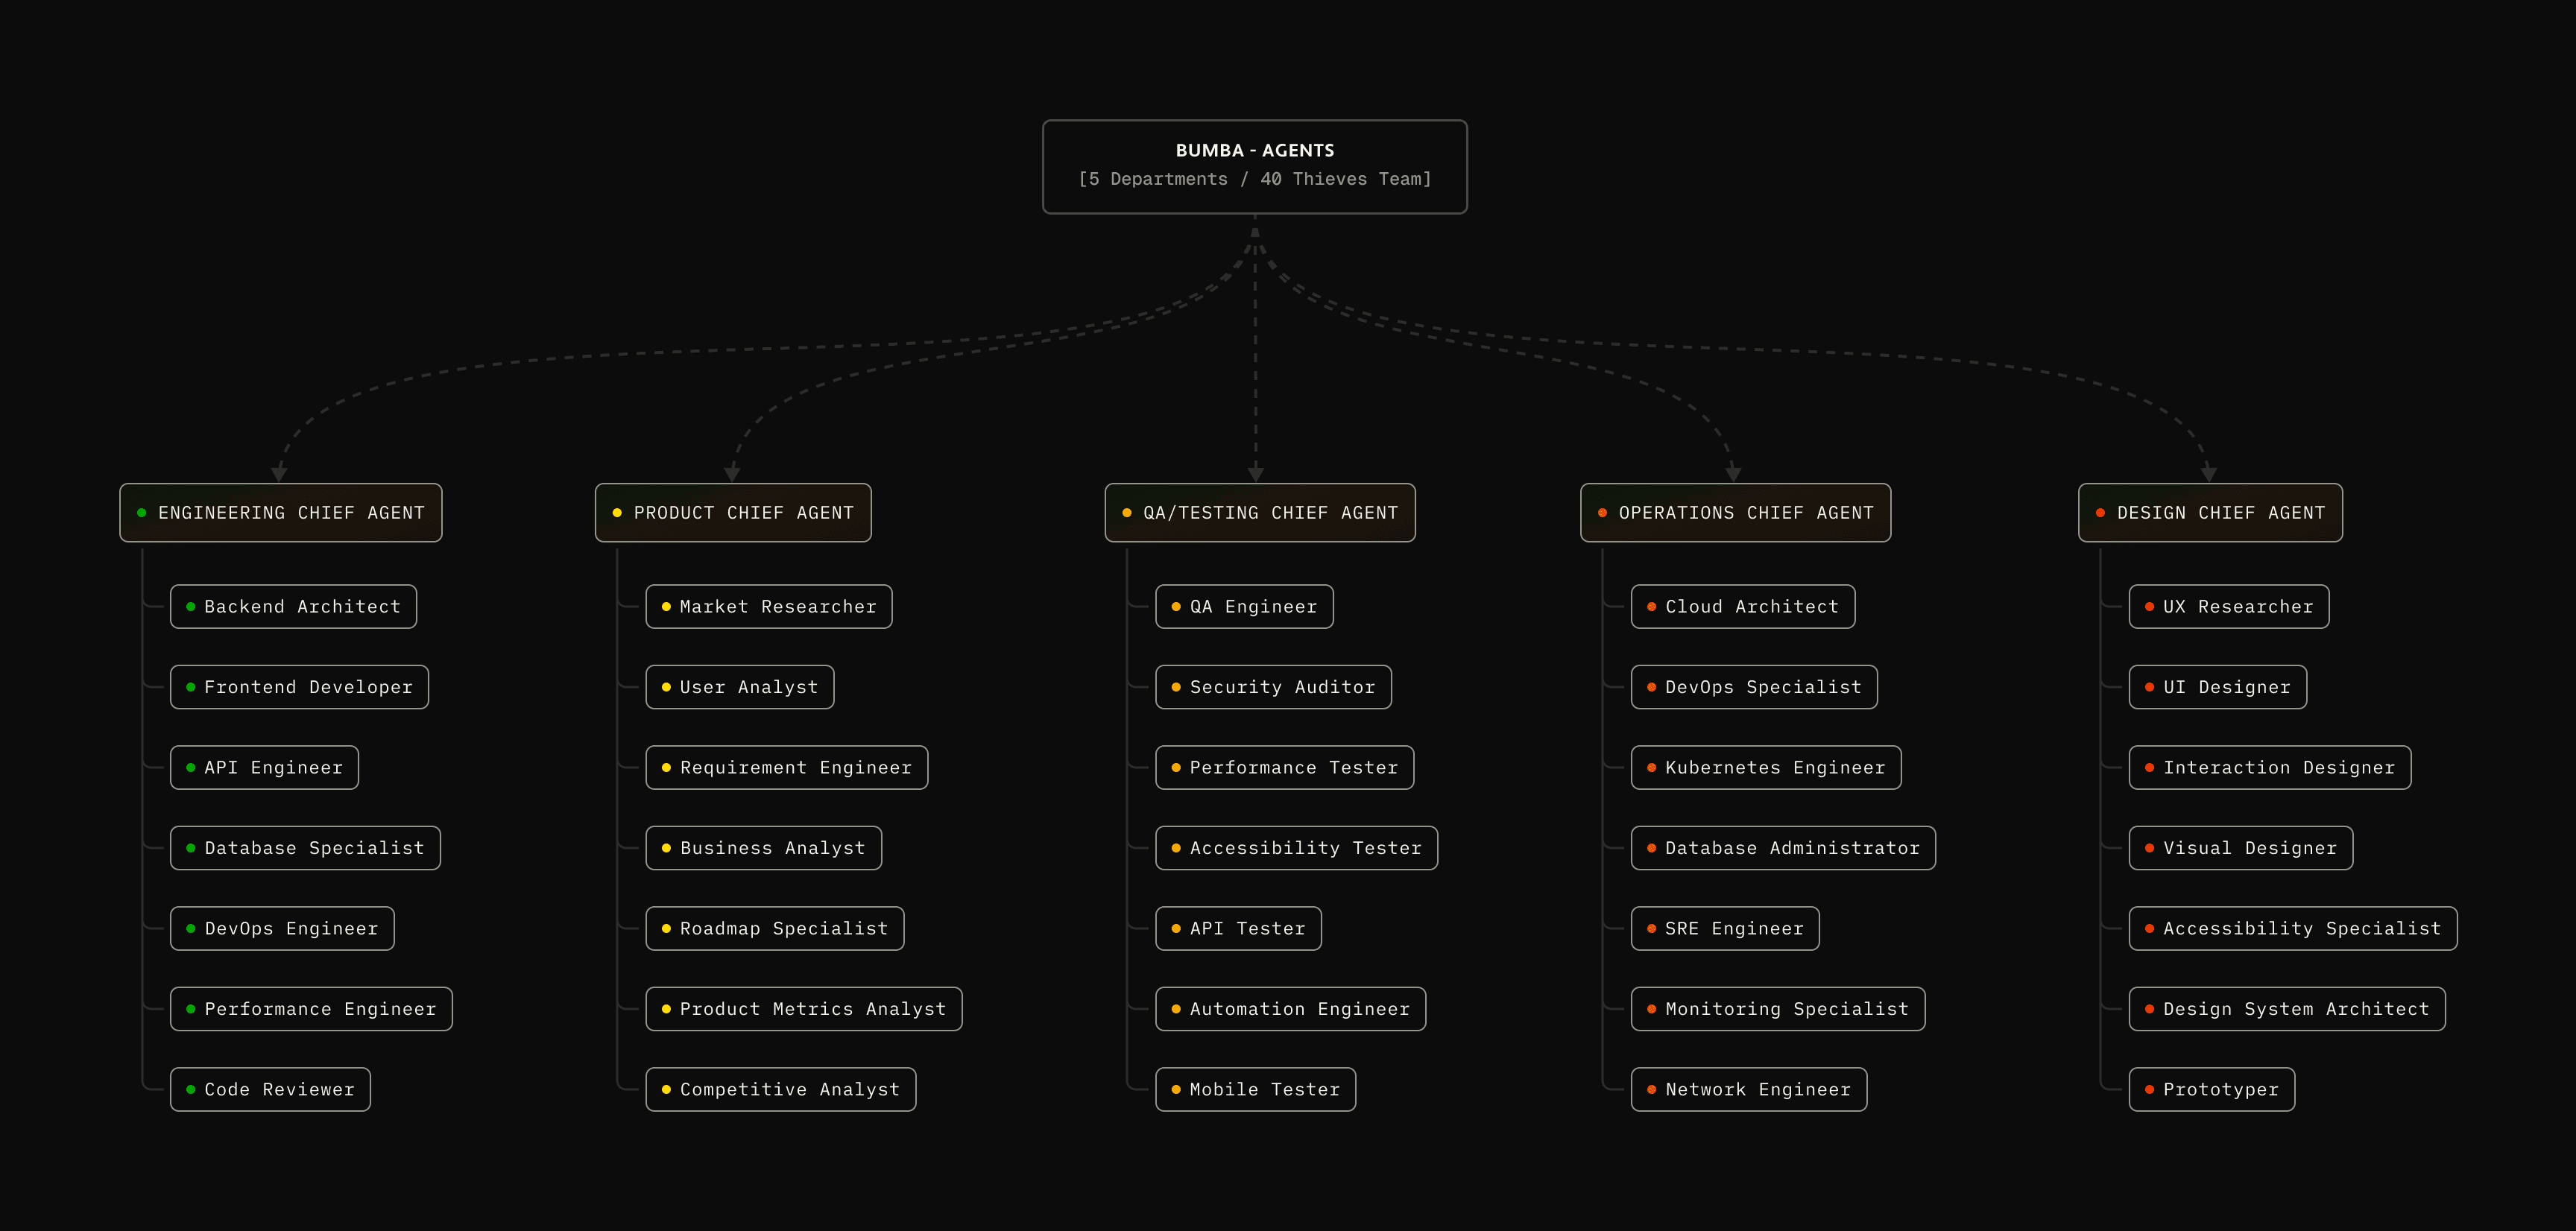Click the green status dot on Engineering Chief
The image size is (2576, 1231).
(x=141, y=513)
